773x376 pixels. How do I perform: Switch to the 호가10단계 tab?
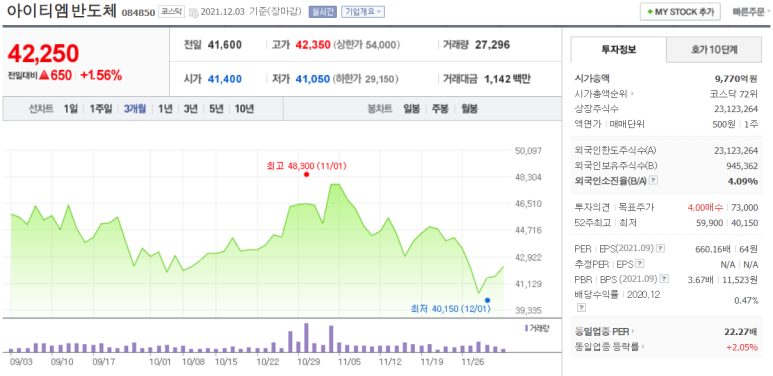click(714, 49)
